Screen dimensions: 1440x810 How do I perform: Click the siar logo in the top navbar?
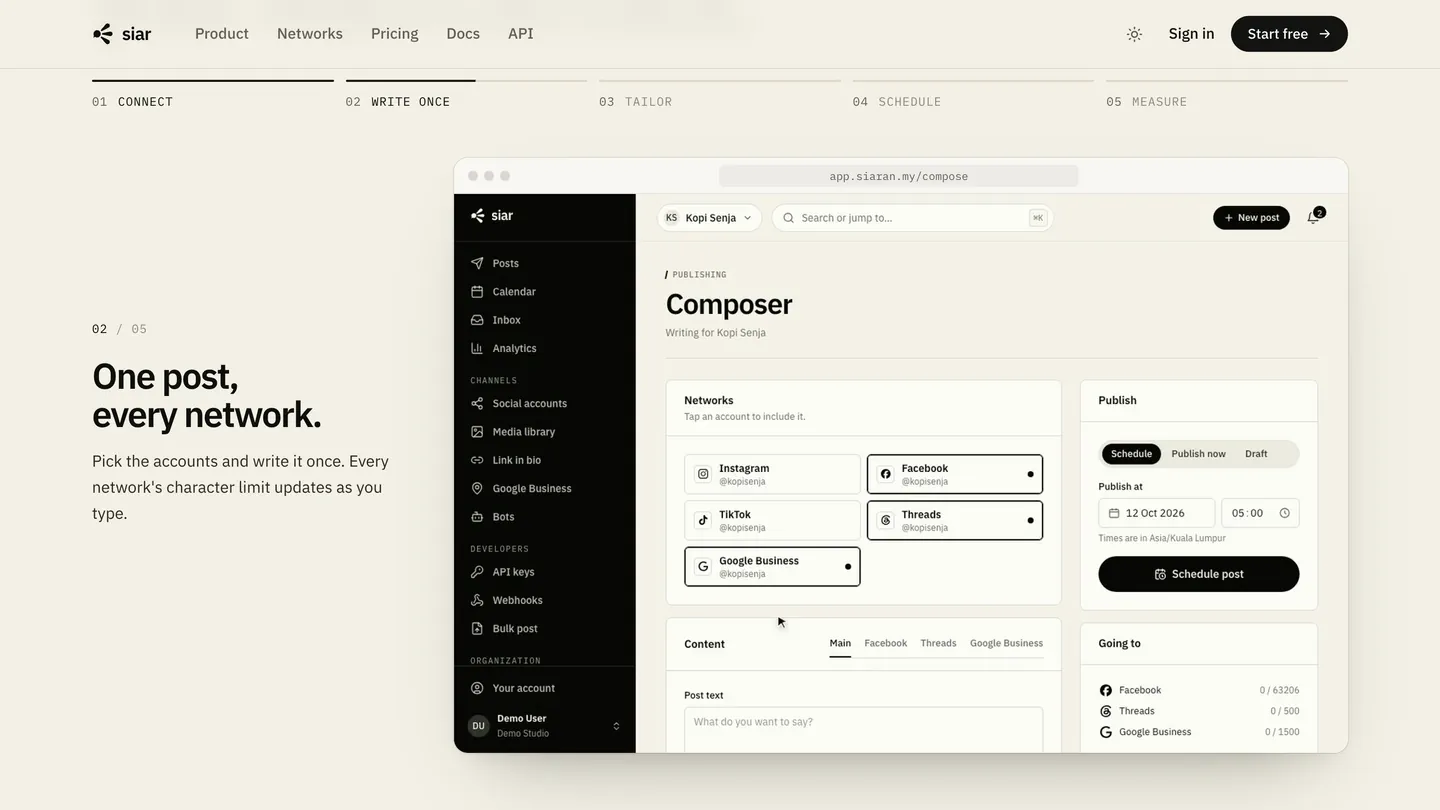(x=122, y=34)
